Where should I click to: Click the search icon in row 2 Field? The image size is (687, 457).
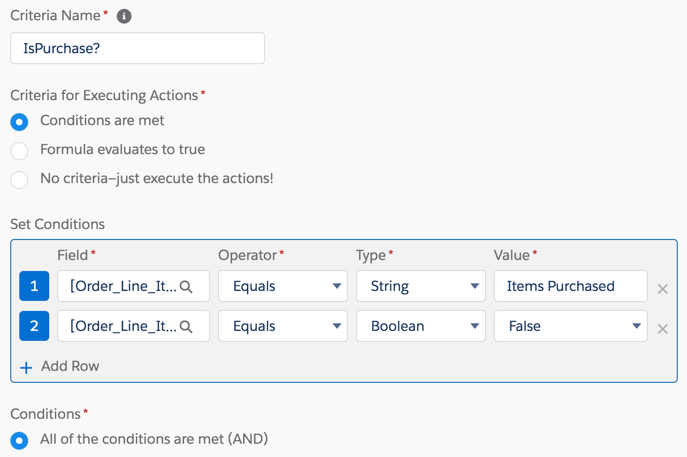[x=186, y=327]
